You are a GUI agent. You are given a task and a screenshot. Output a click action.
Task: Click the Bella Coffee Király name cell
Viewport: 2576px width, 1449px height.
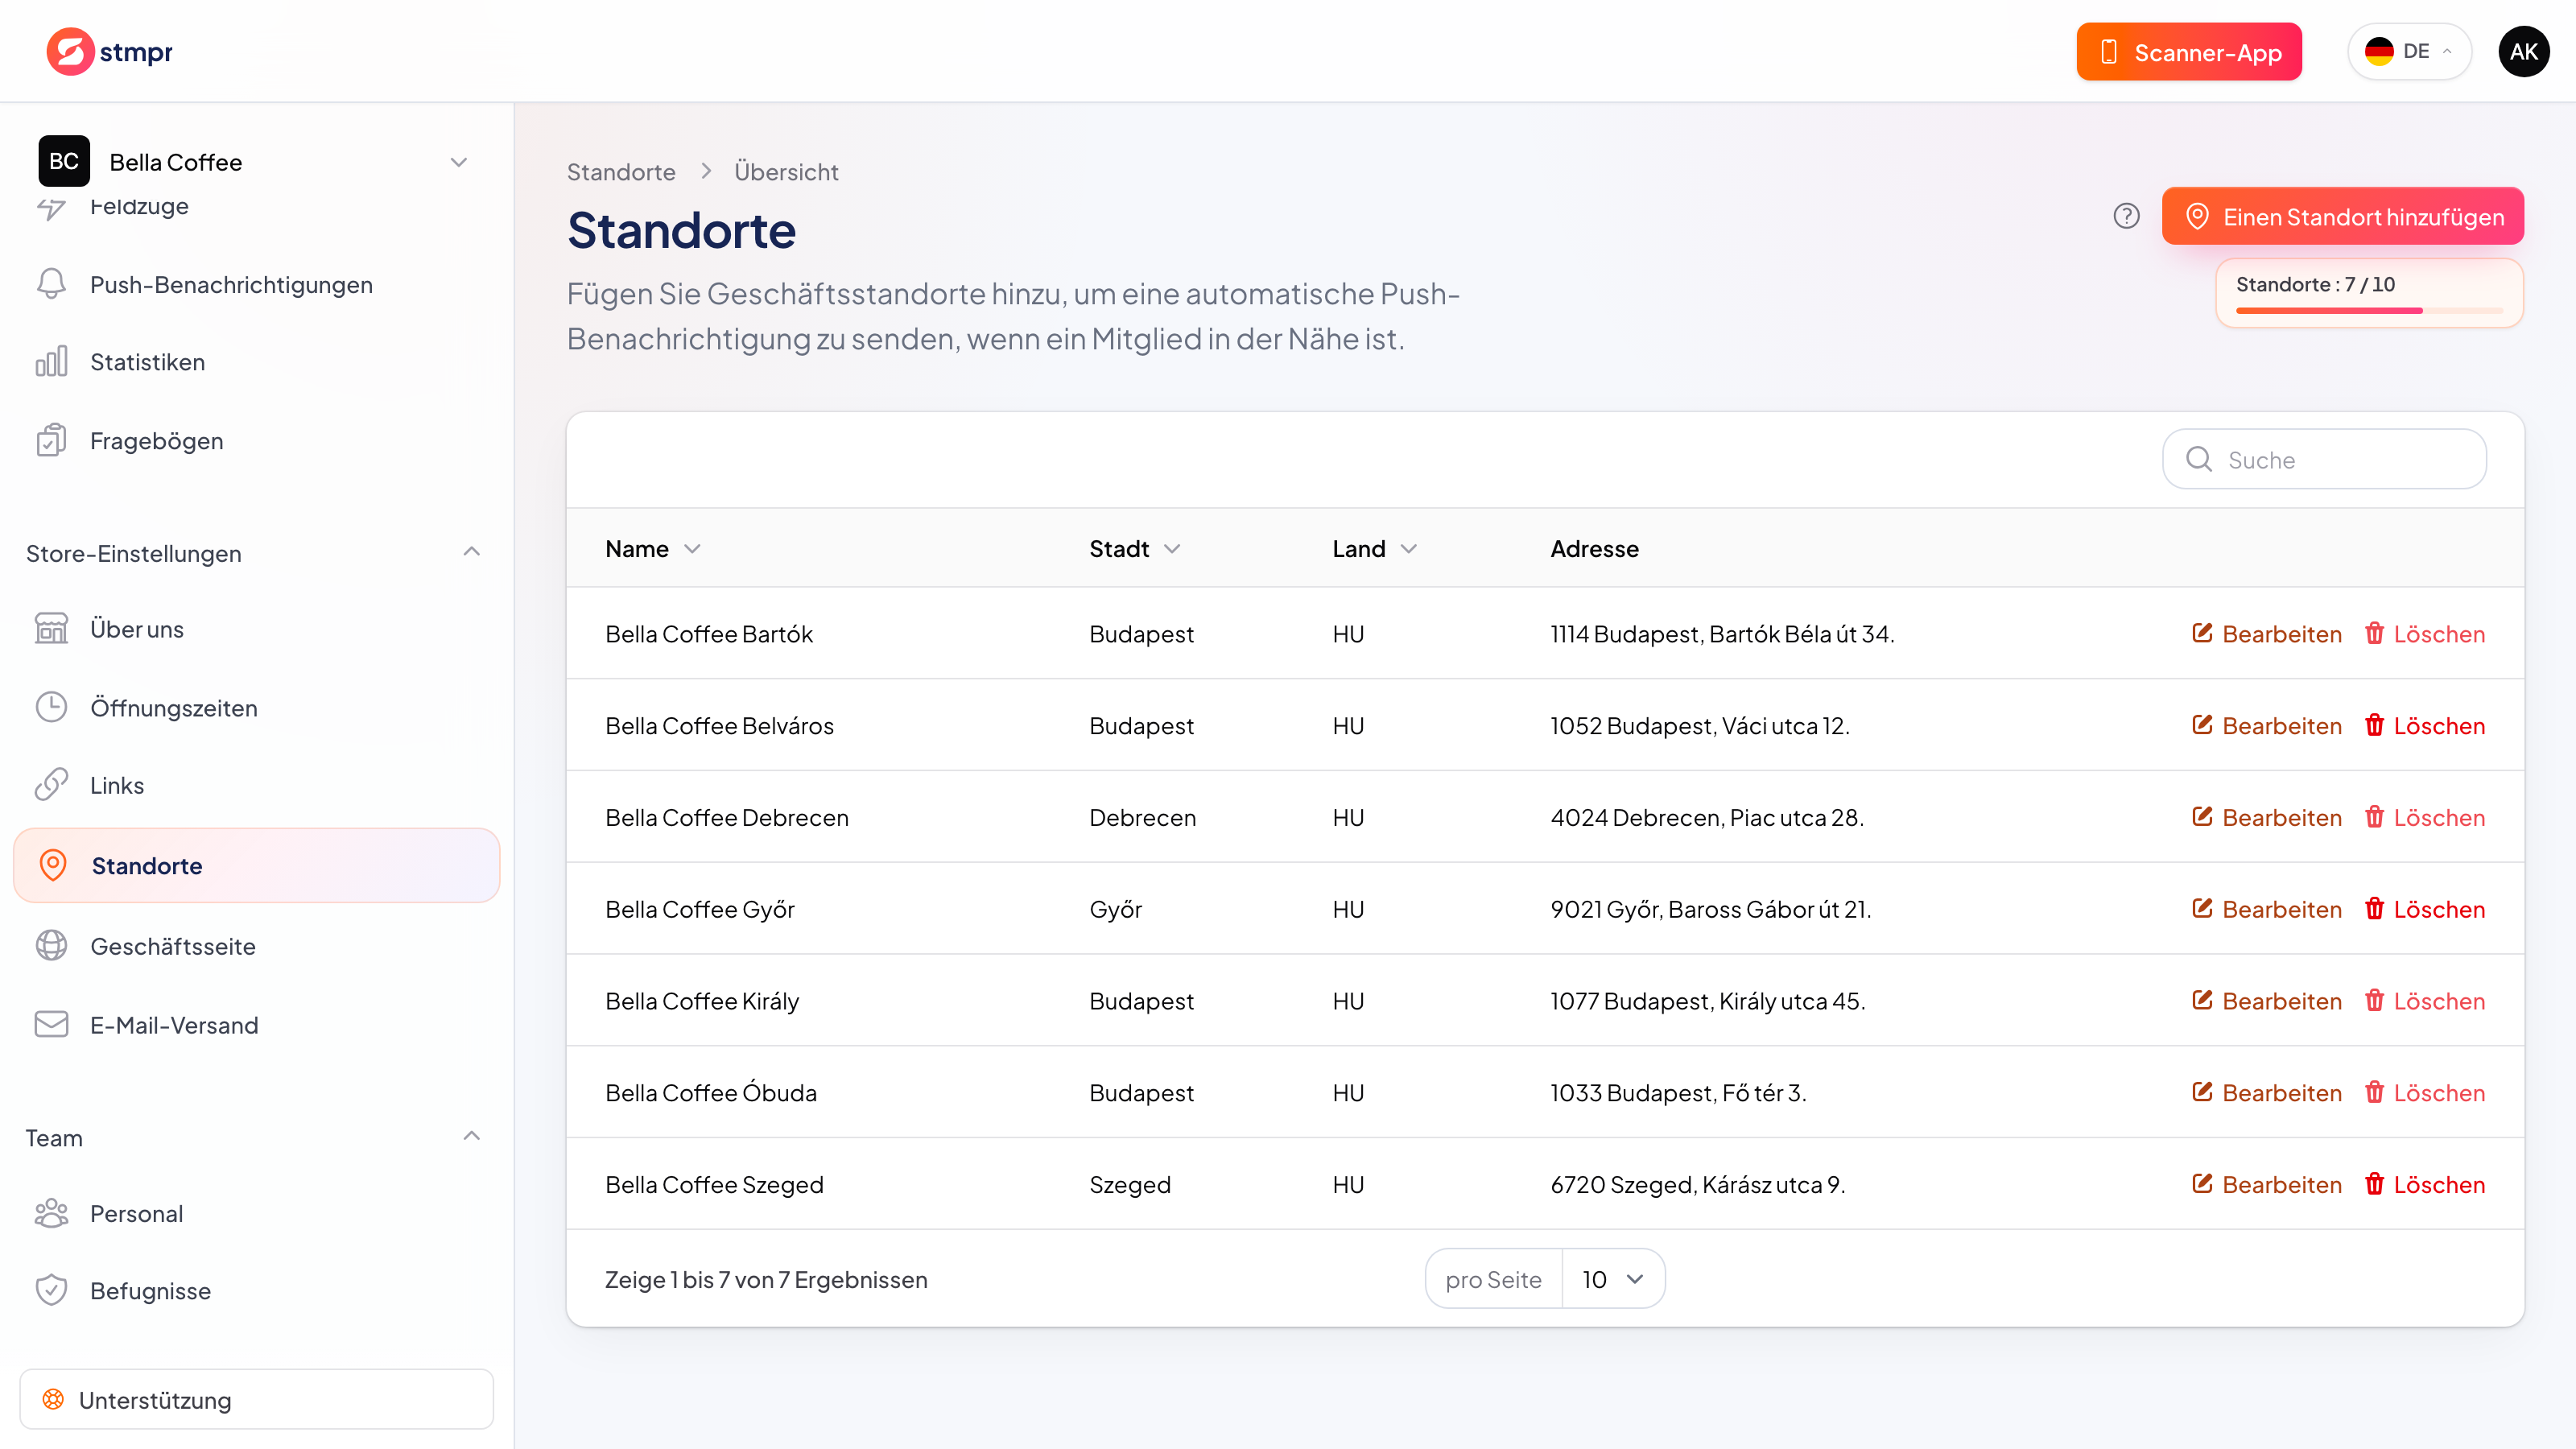click(702, 1001)
